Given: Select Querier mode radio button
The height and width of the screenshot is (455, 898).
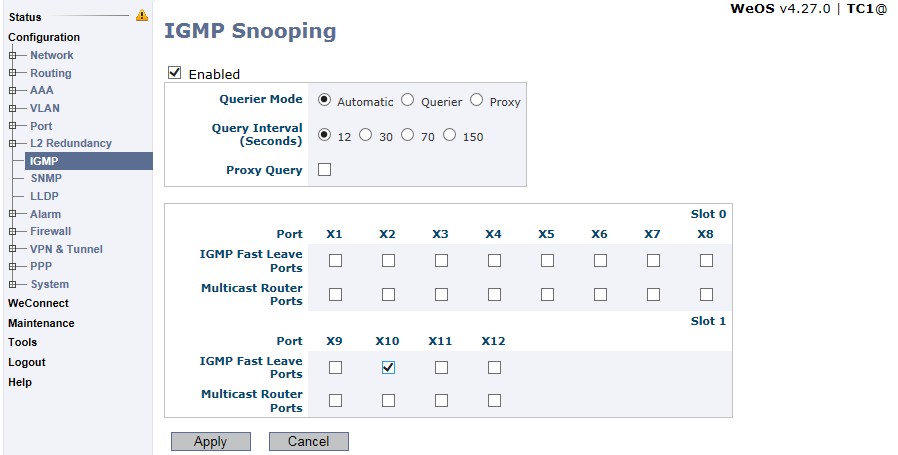Looking at the screenshot, I should click(x=407, y=100).
